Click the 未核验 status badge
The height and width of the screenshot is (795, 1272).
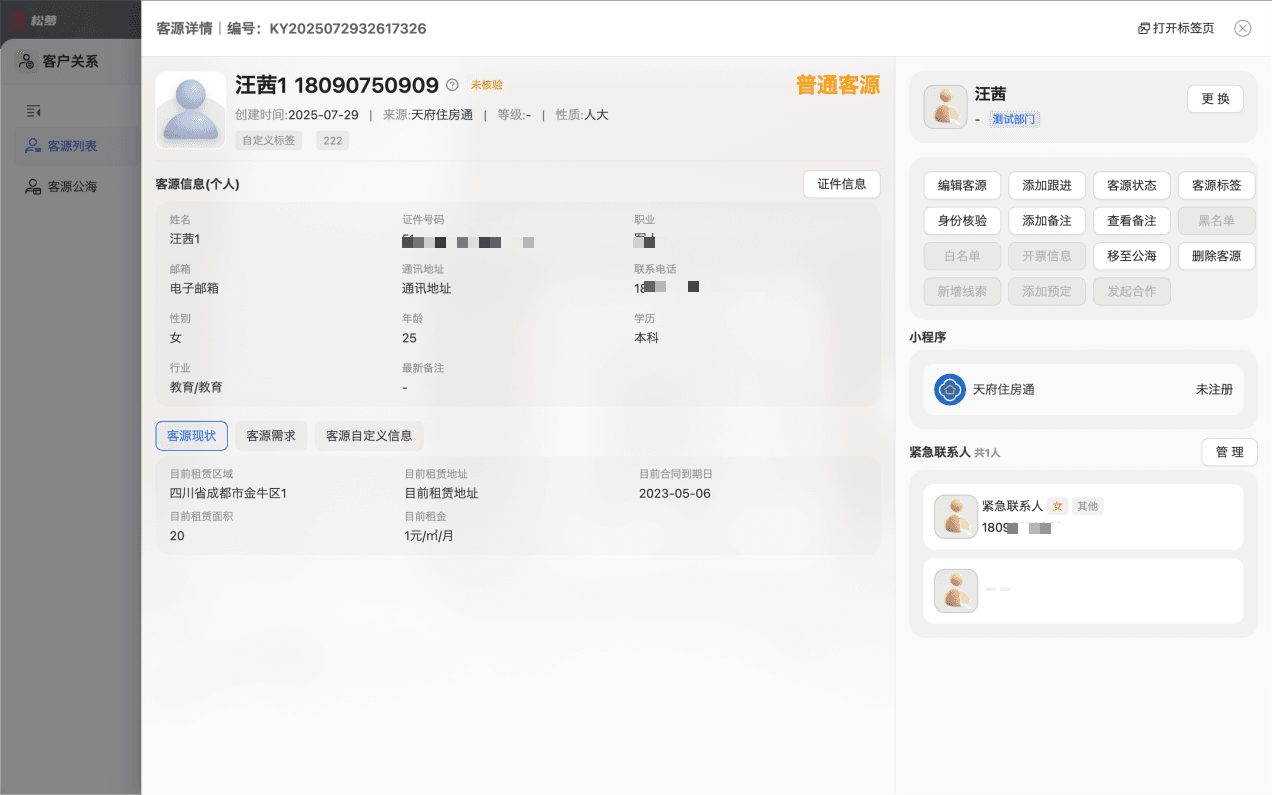(487, 85)
